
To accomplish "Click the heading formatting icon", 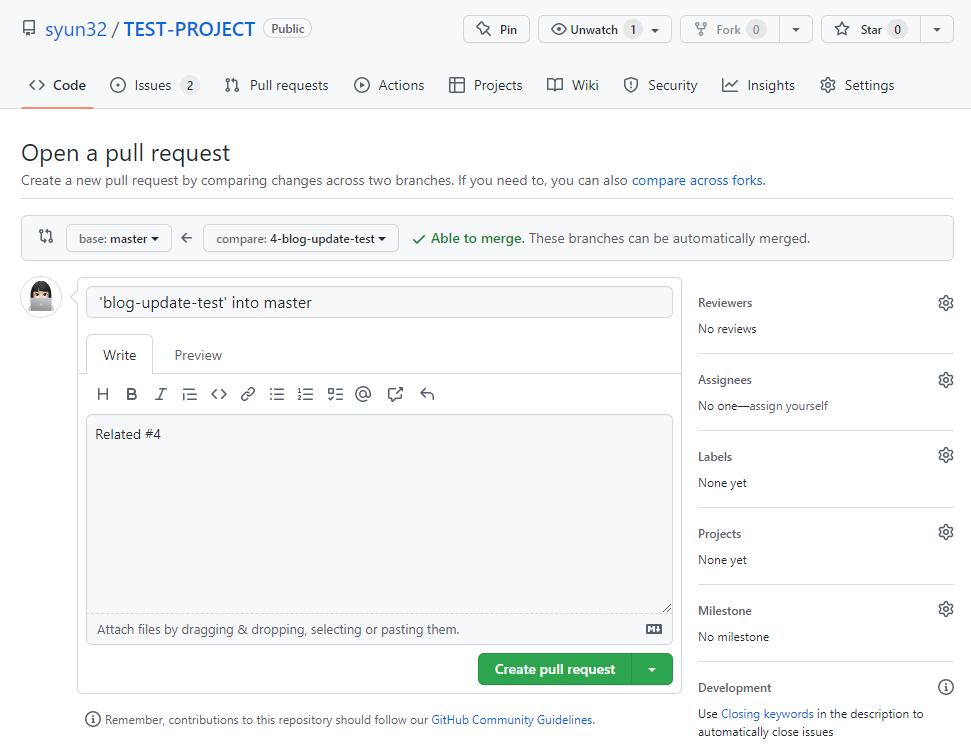I will click(x=103, y=394).
